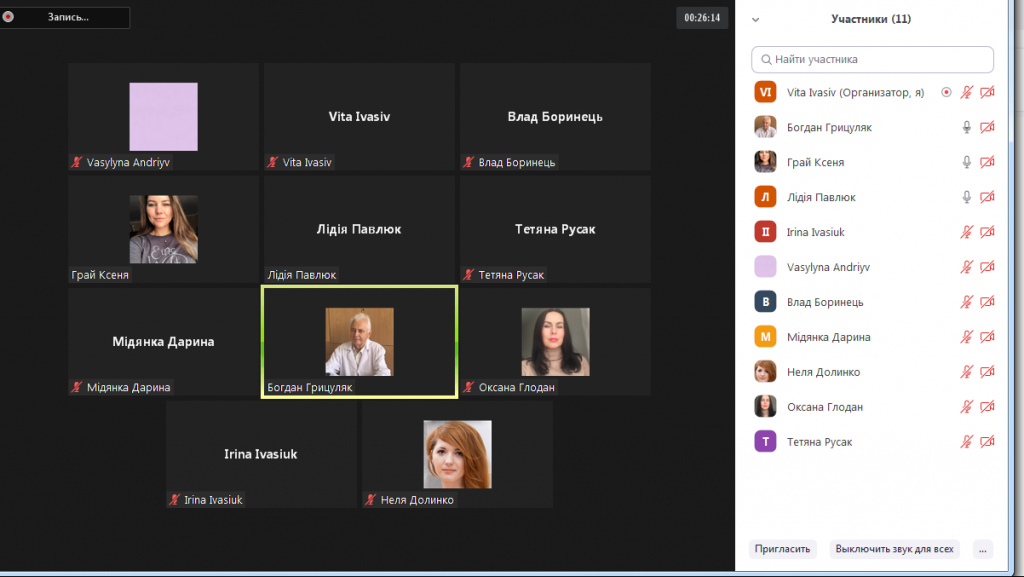Toggle mute for Влад Боринець in participants list
The height and width of the screenshot is (577, 1024).
coord(966,302)
